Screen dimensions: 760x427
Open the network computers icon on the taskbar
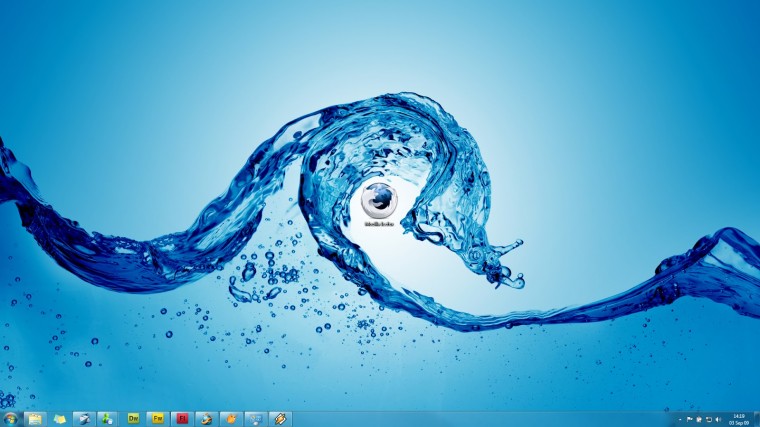[x=256, y=419]
